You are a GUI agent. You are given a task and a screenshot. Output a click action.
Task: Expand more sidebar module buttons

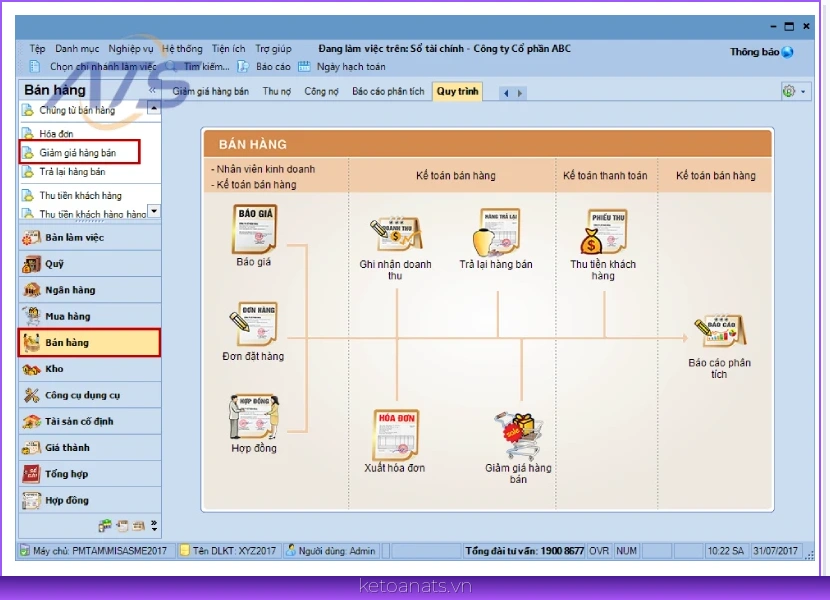coord(154,525)
